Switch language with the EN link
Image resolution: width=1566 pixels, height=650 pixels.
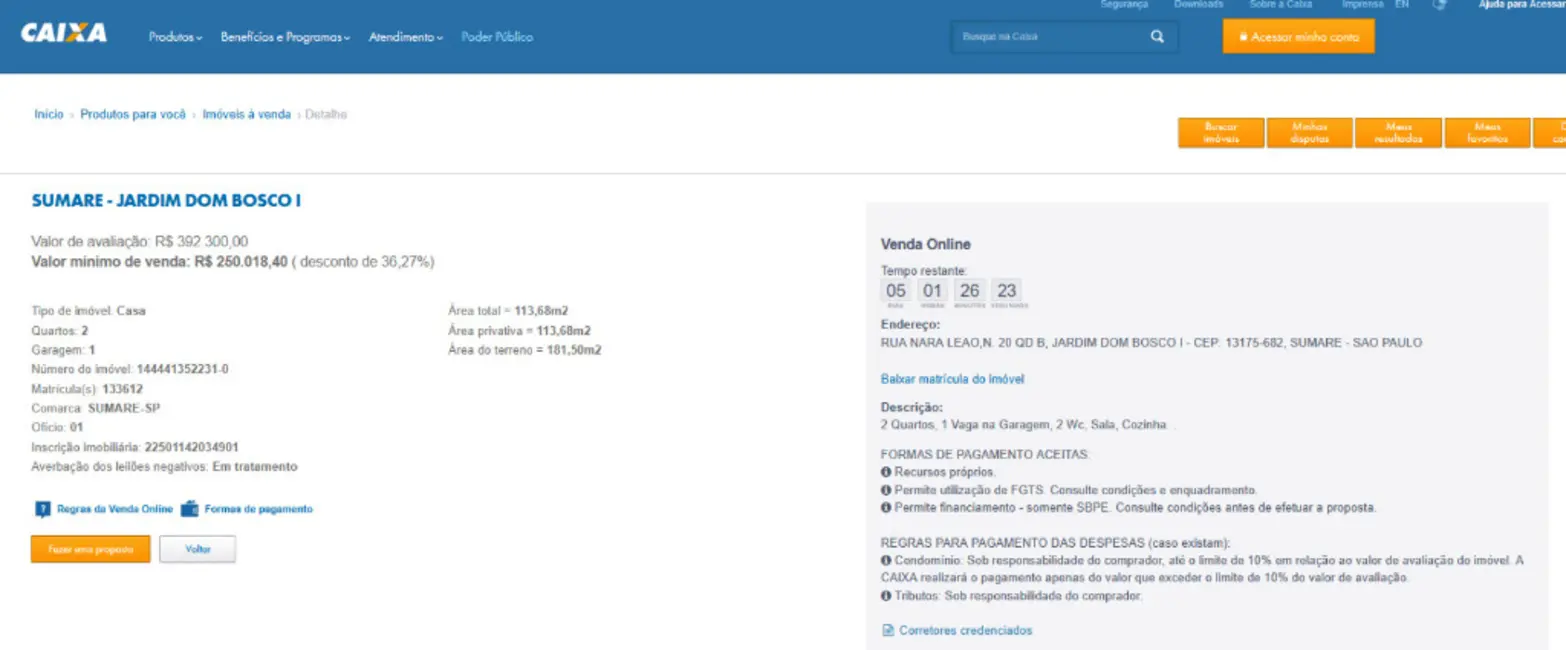coord(1402,5)
